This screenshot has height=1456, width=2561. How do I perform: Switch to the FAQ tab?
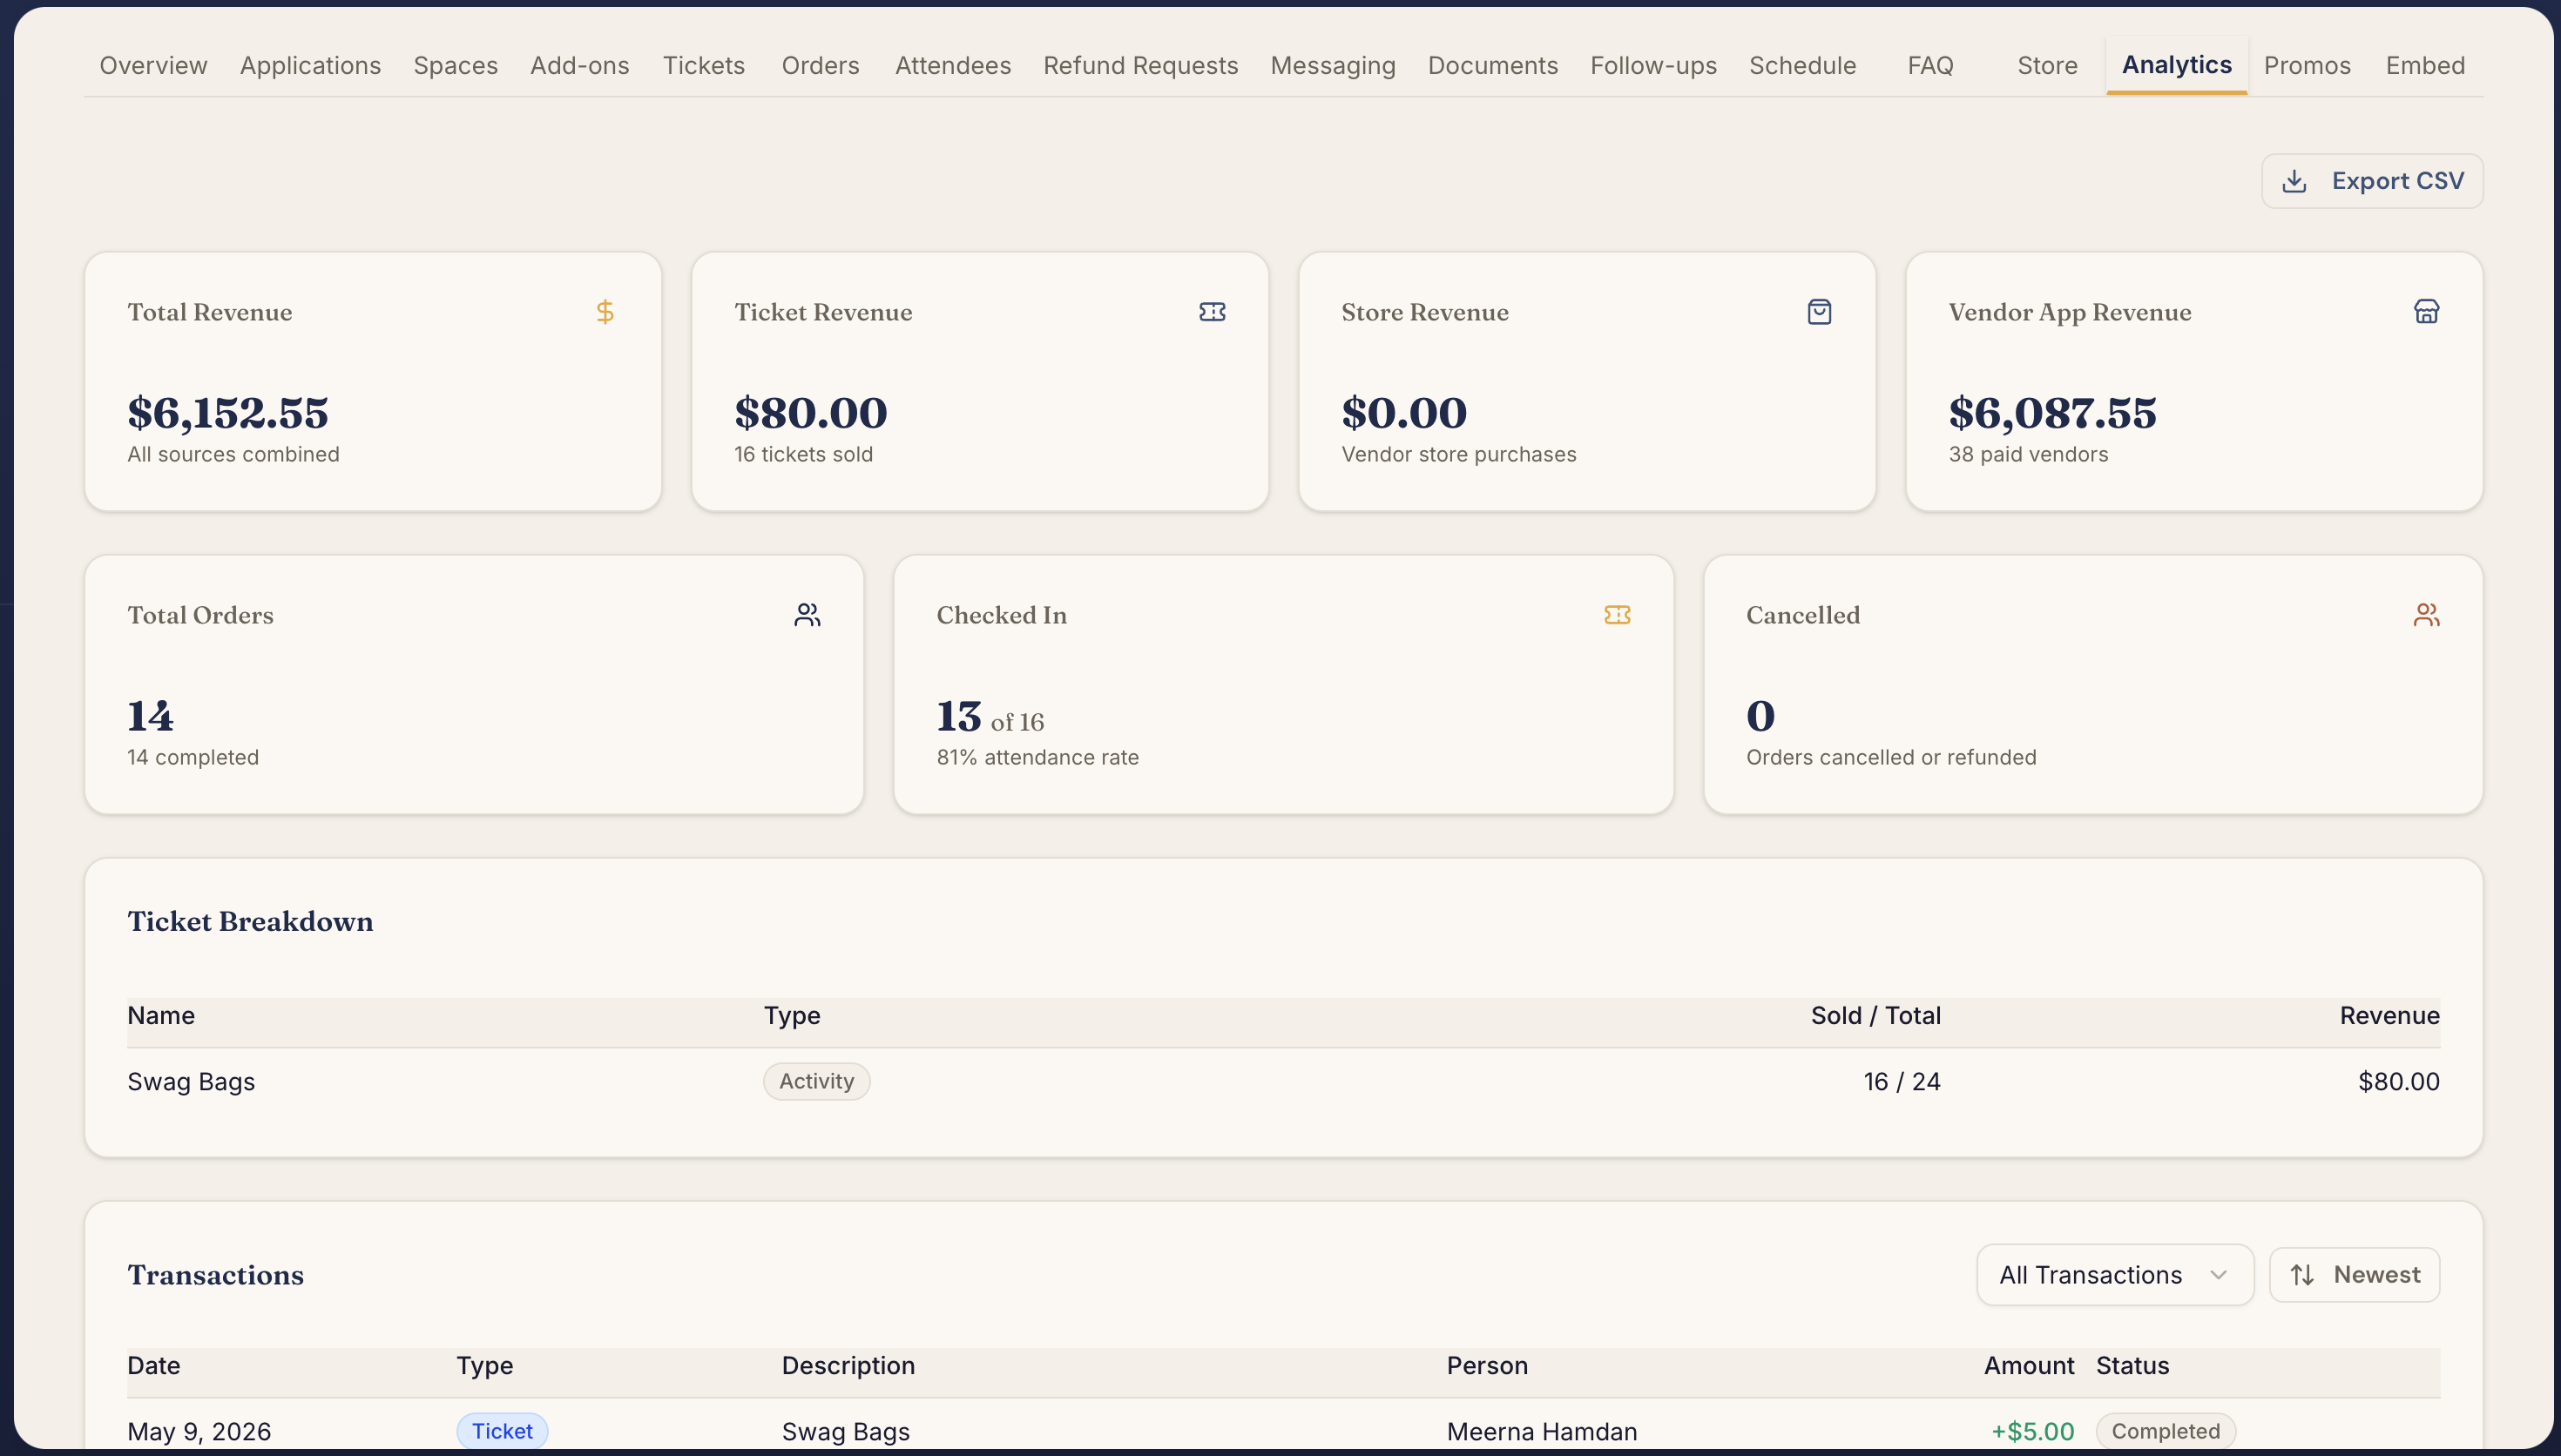click(1930, 66)
